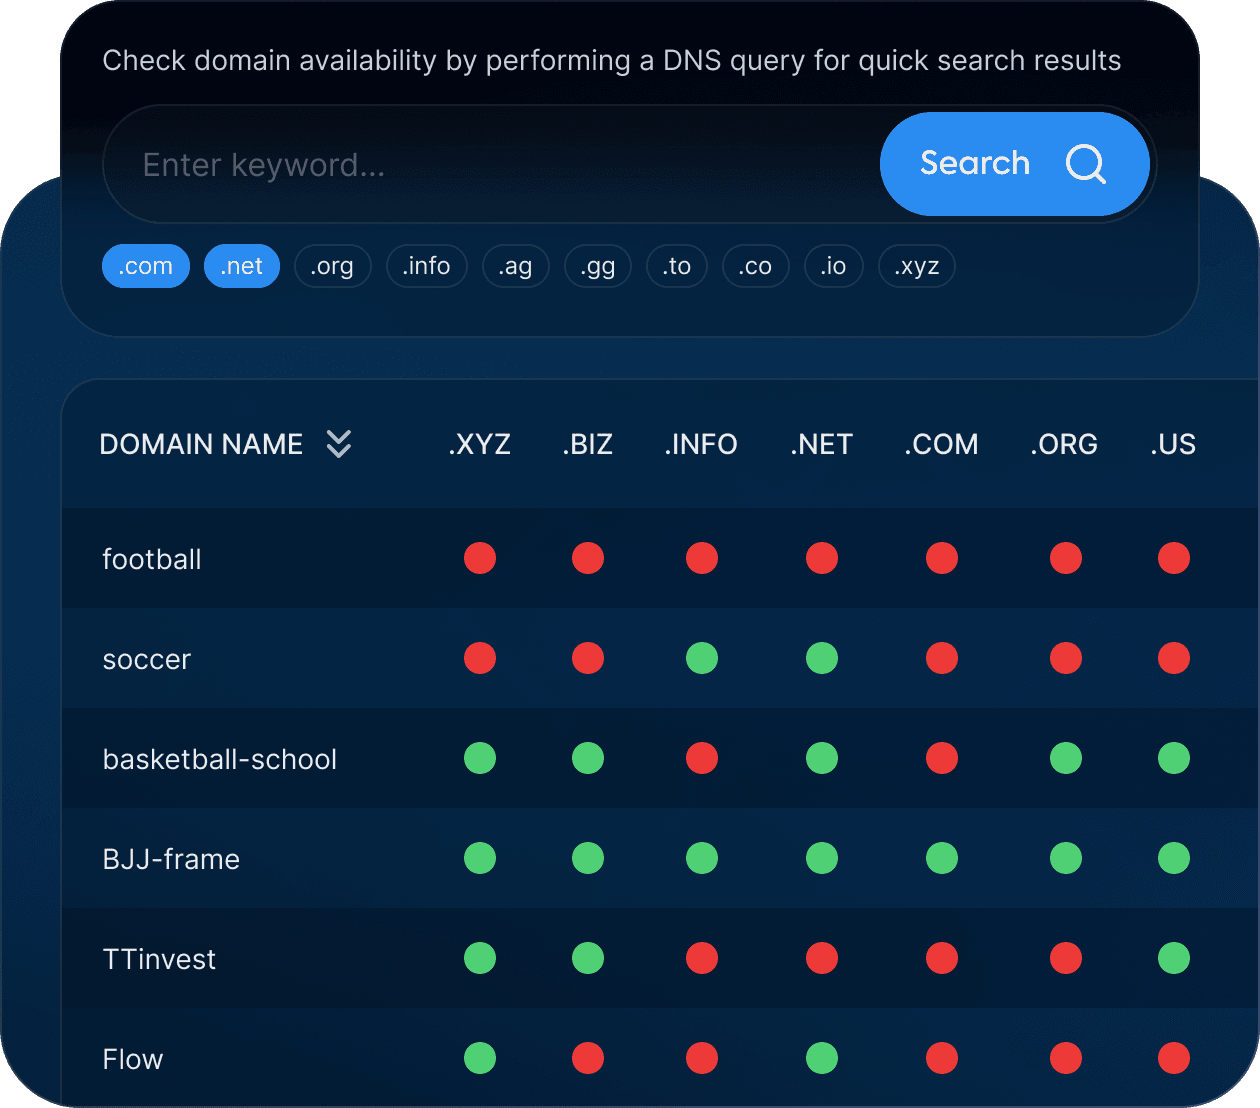Click TTinvest's green .US availability dot

[x=1174, y=958]
